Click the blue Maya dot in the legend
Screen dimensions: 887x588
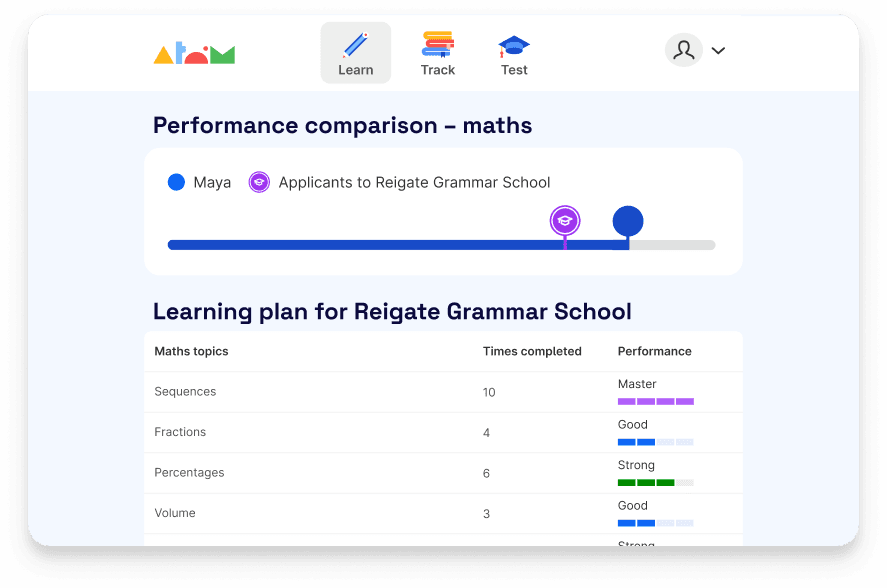coord(177,182)
